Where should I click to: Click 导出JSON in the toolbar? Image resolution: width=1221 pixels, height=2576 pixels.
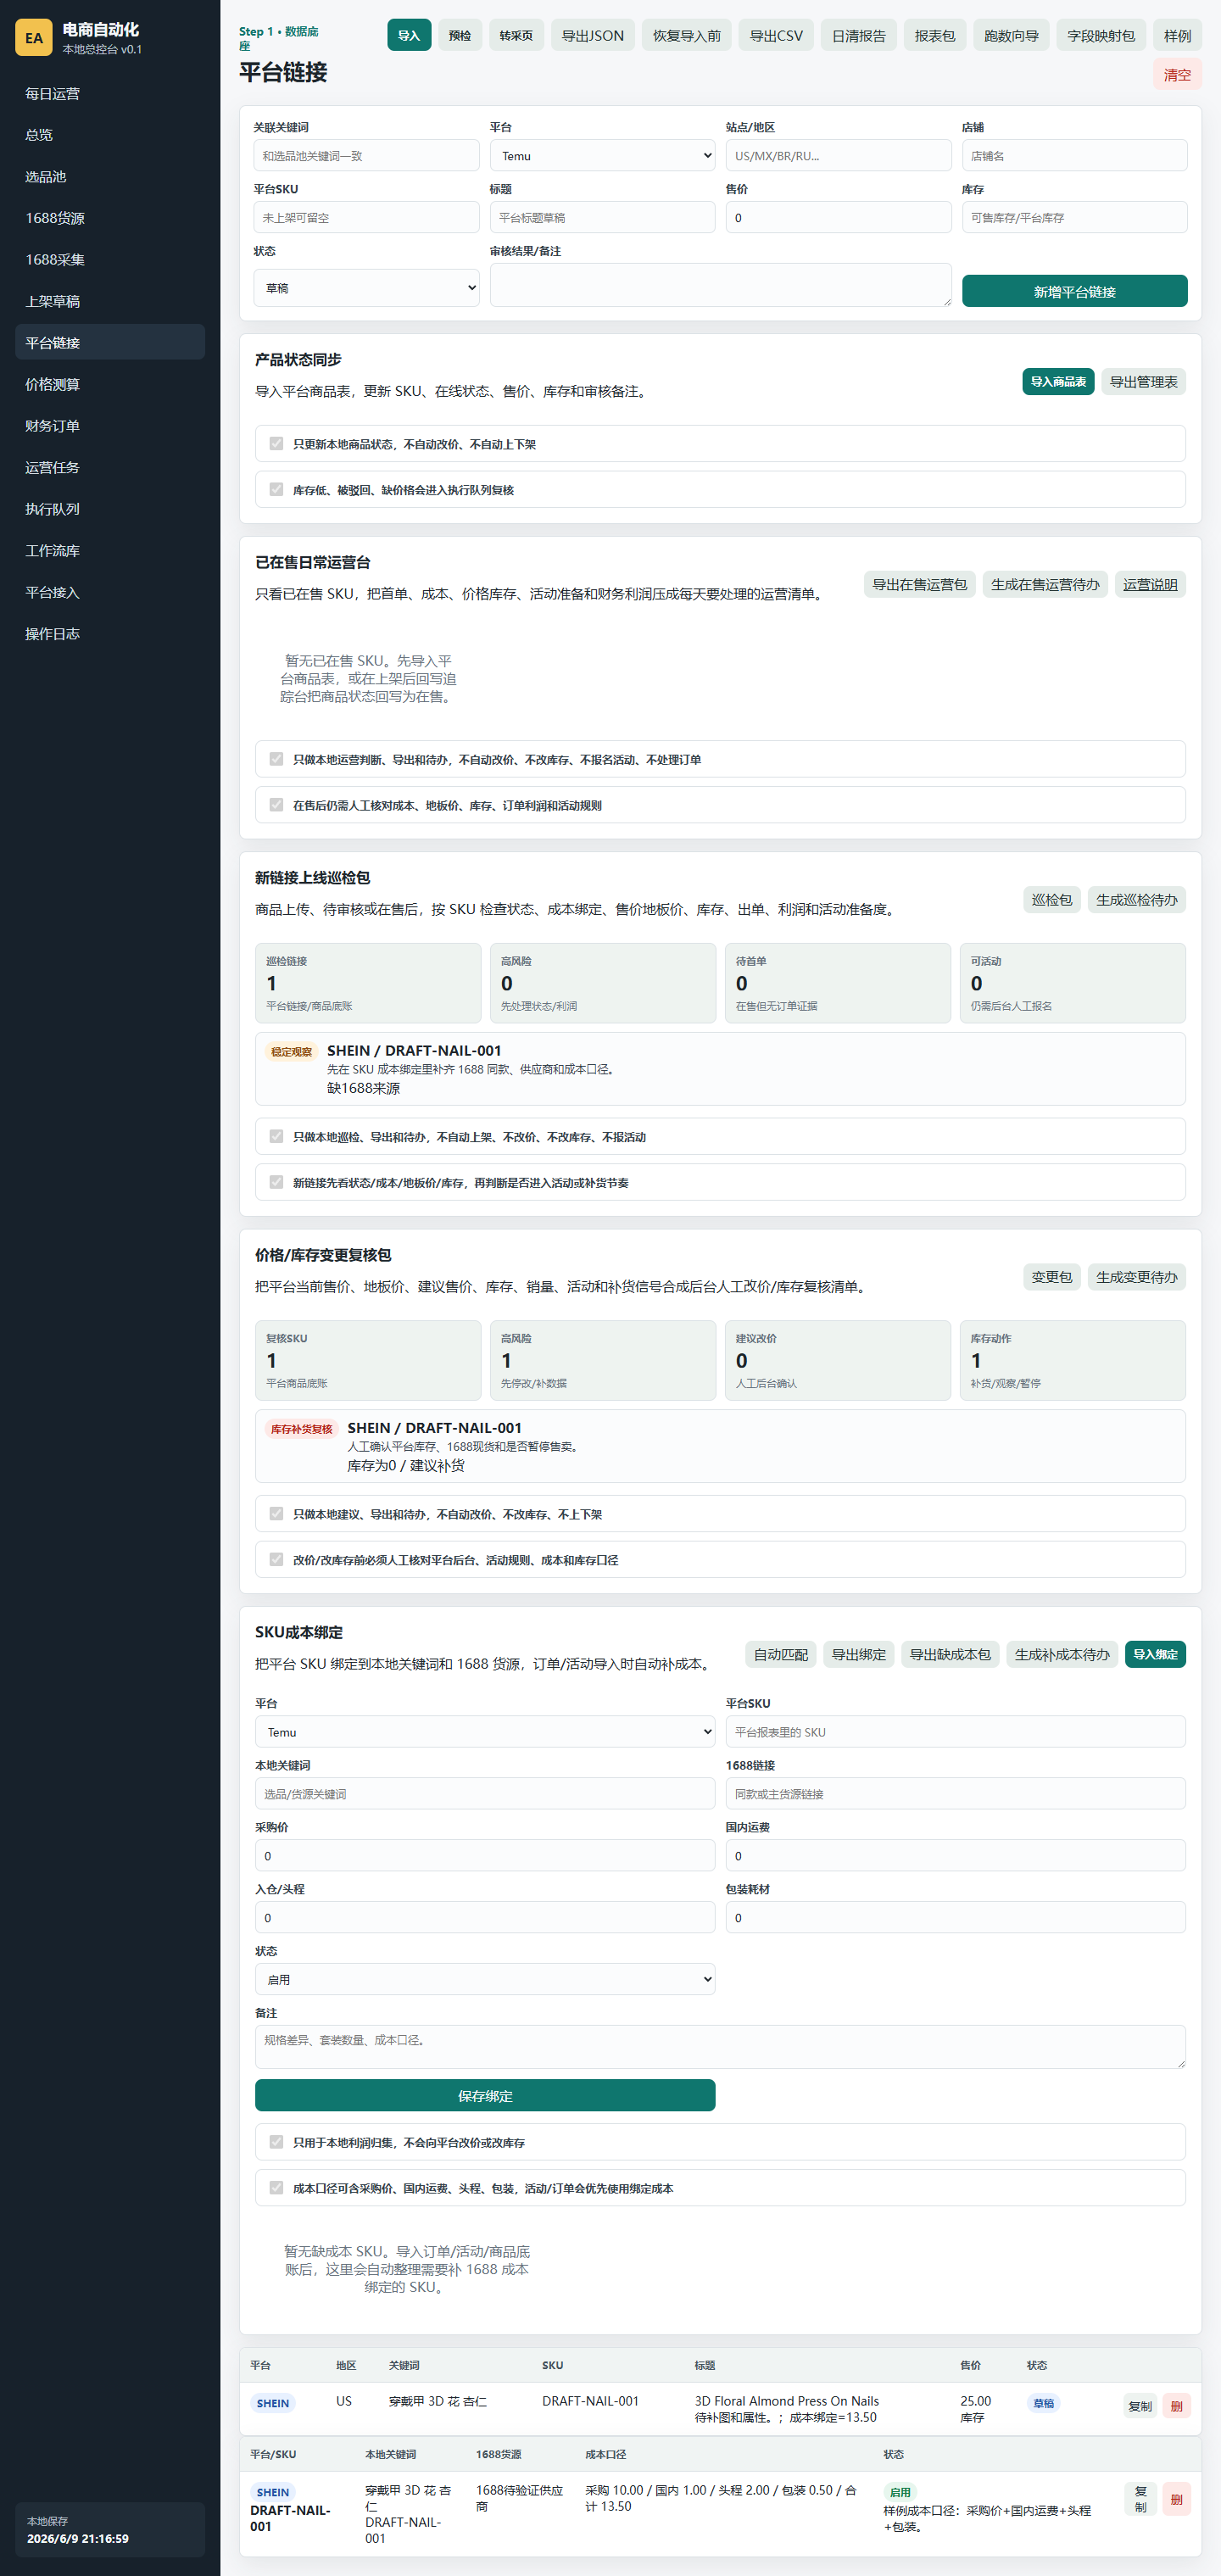click(592, 35)
